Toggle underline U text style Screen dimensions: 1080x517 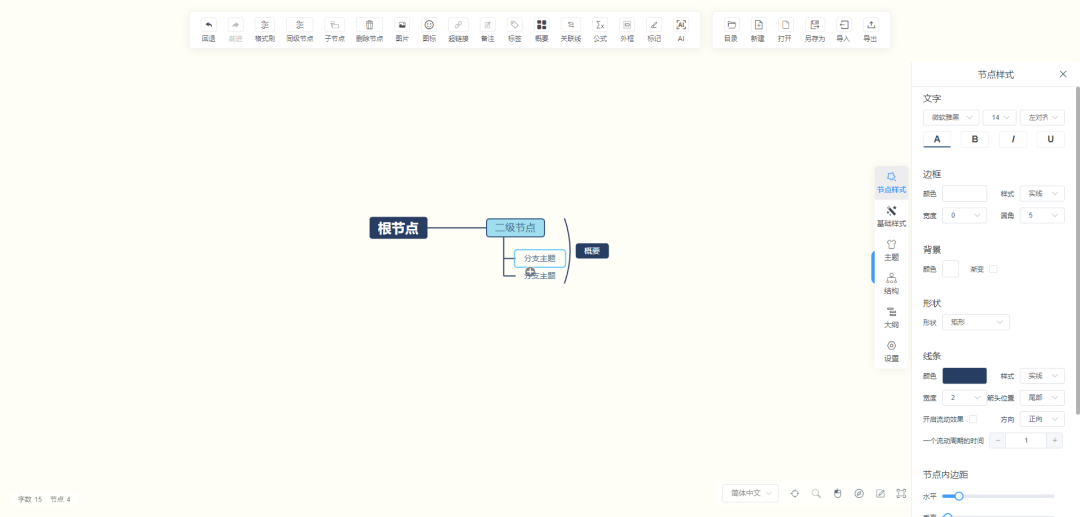point(1050,139)
